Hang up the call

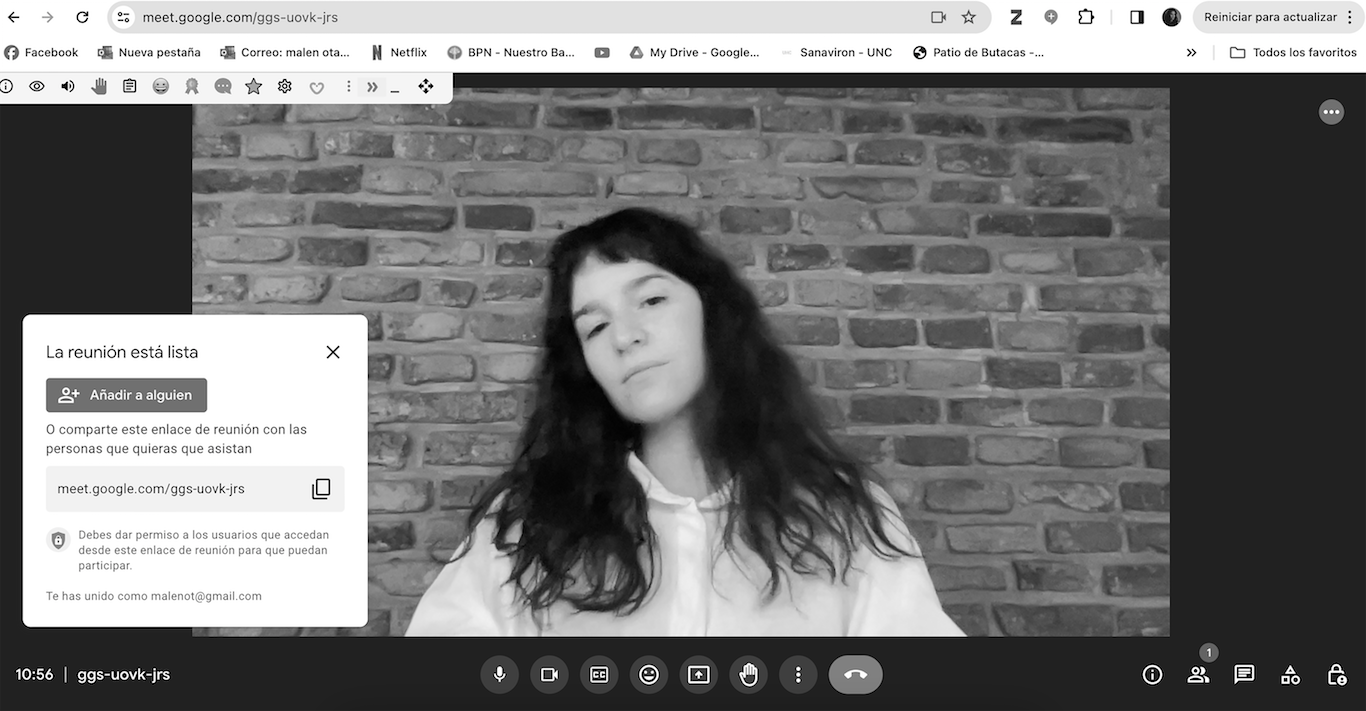click(x=856, y=675)
